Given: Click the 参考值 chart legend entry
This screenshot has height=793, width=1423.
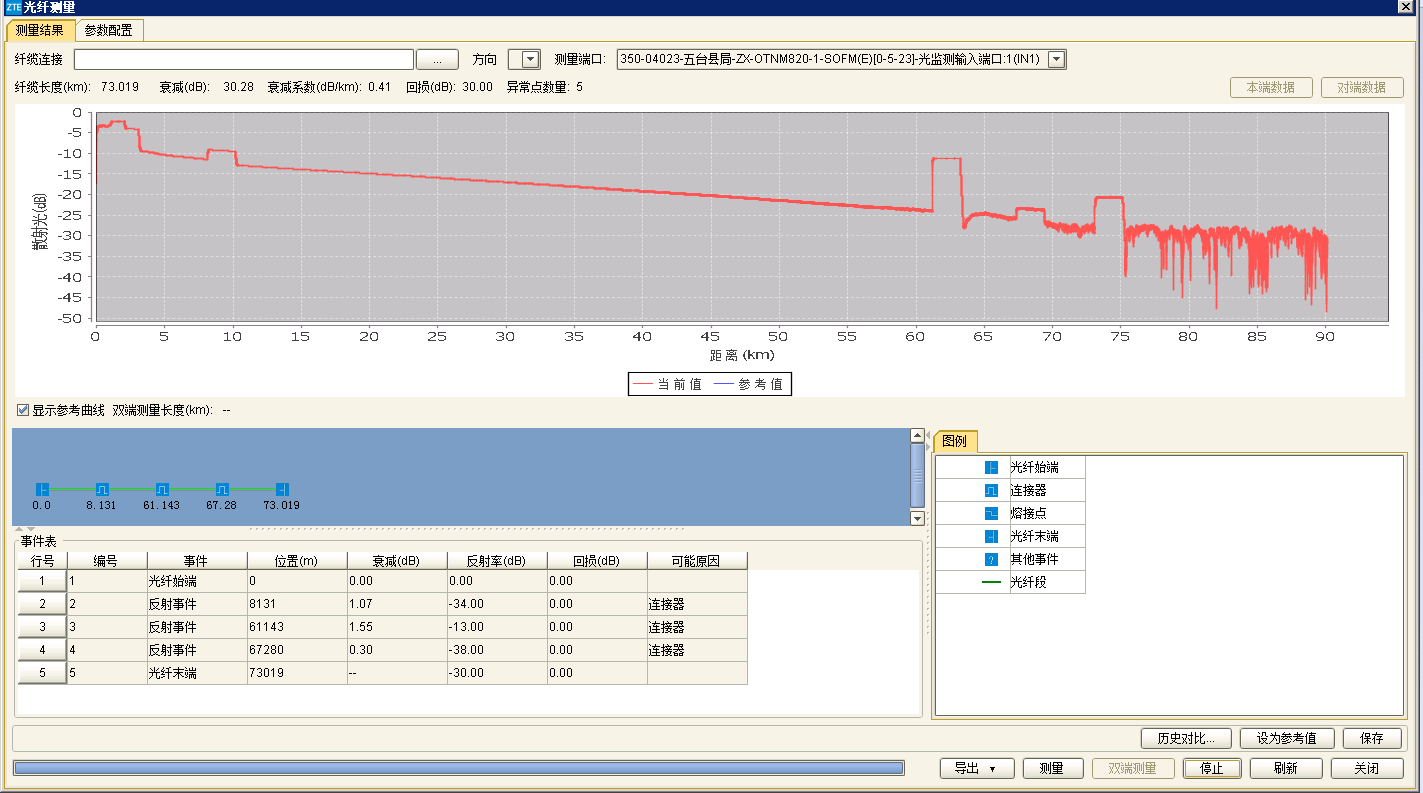Looking at the screenshot, I should [749, 385].
